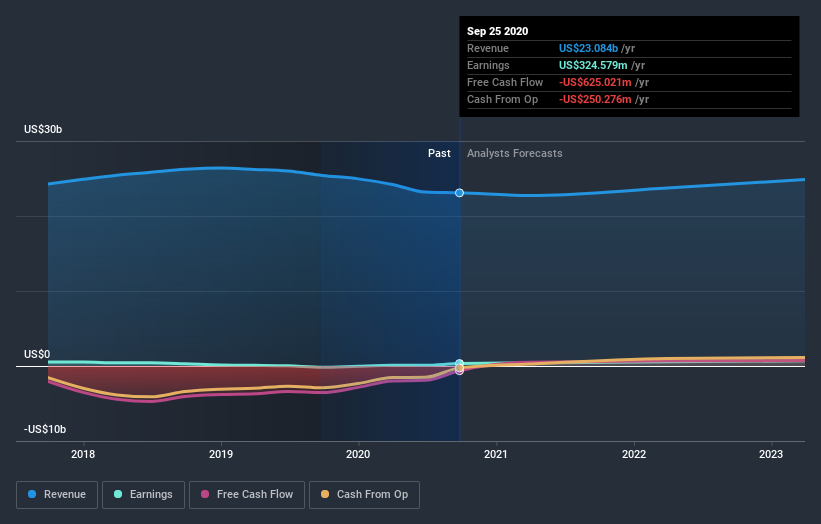
Task: Click the 'Past' label on chart
Action: tap(439, 153)
